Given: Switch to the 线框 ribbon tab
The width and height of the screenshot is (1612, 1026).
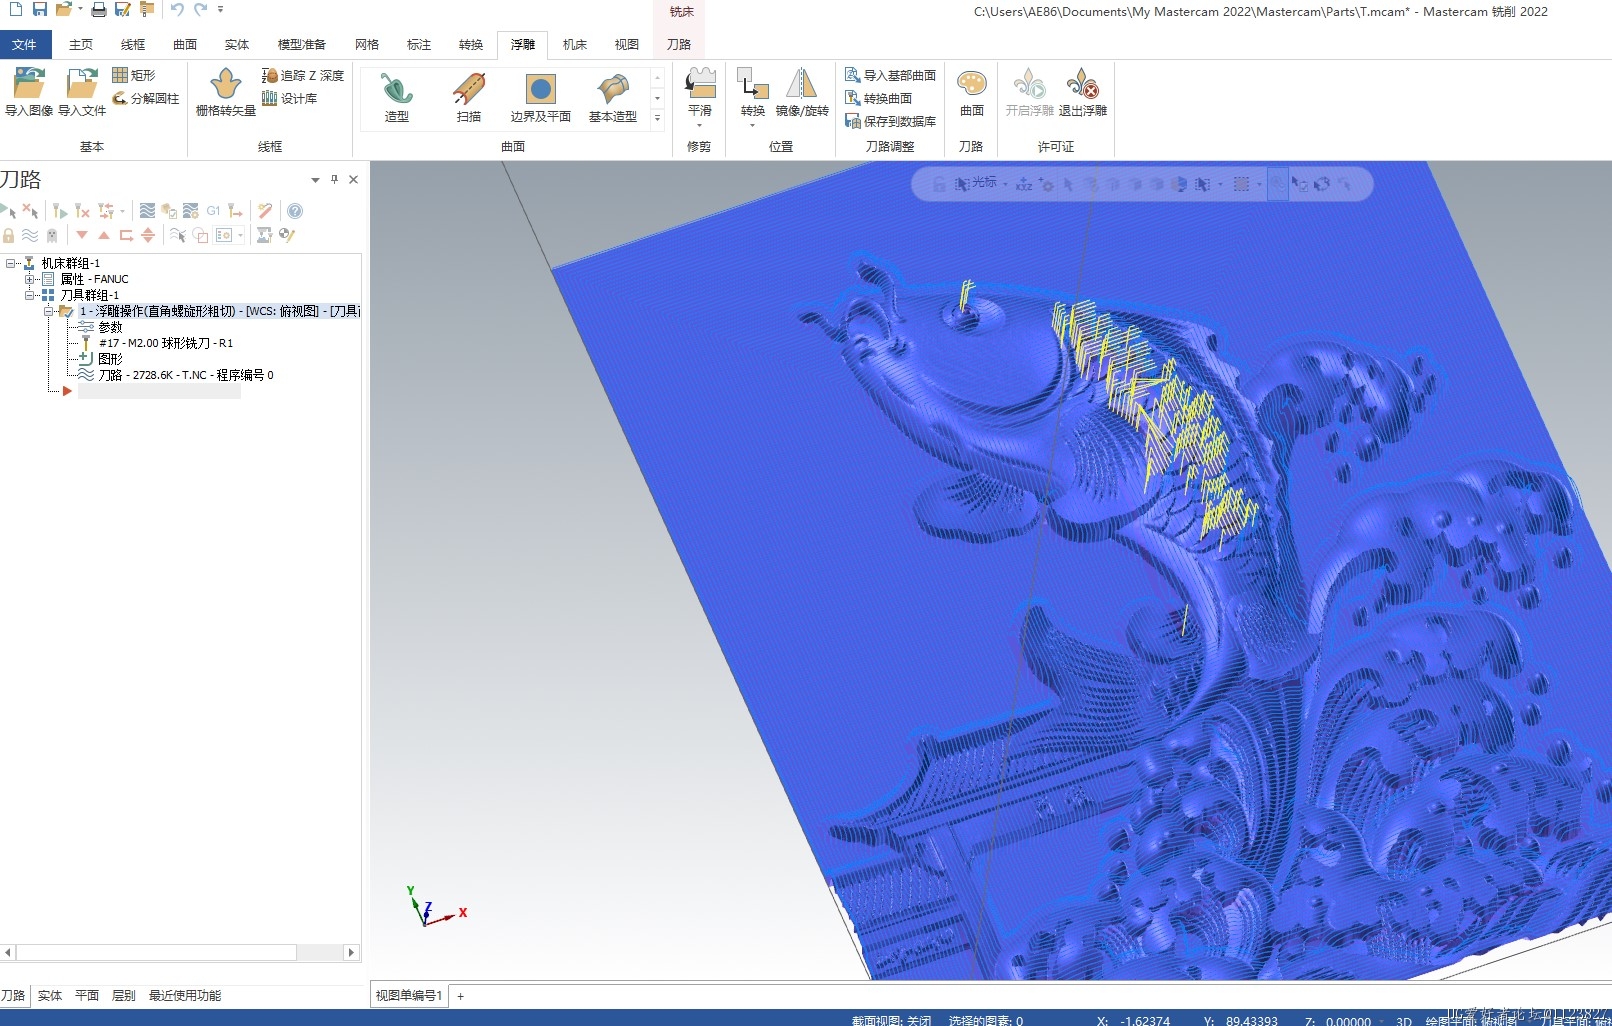Looking at the screenshot, I should tap(133, 44).
